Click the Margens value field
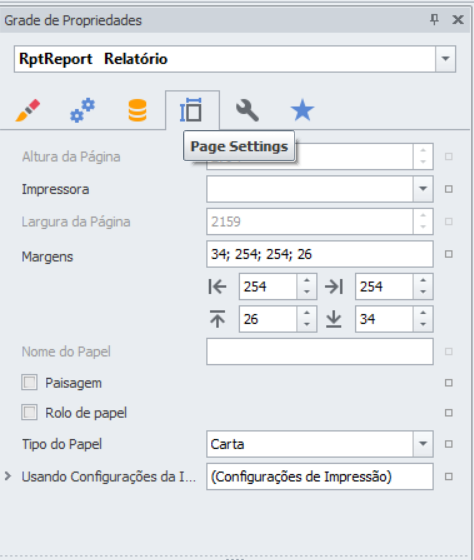 320,254
